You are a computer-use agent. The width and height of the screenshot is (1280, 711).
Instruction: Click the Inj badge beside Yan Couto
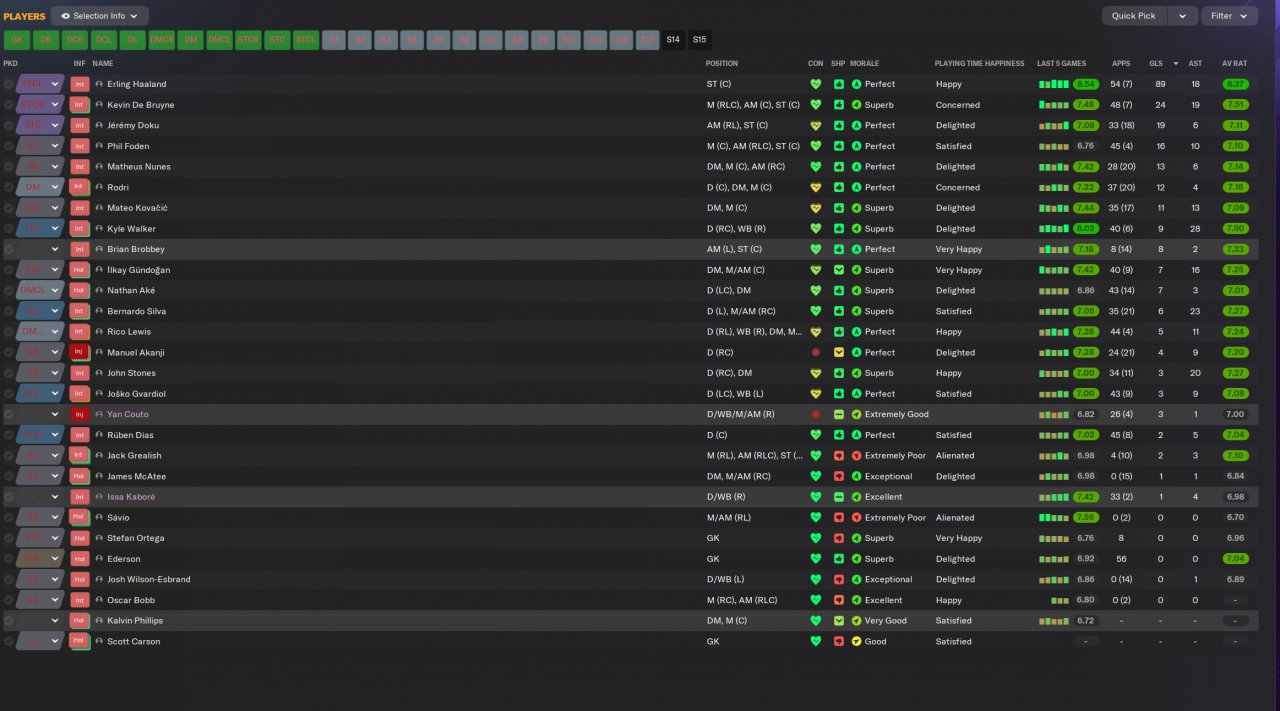(x=80, y=414)
